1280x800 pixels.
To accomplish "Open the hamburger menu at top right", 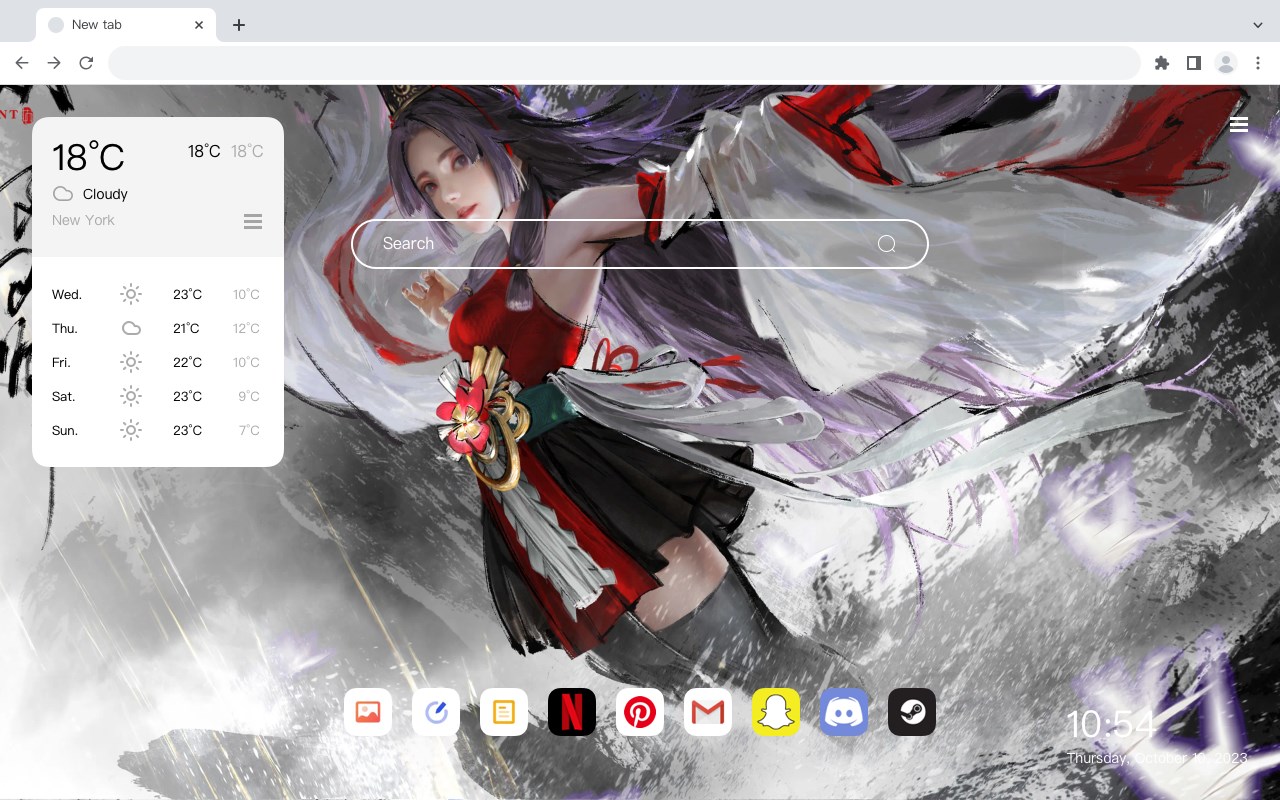I will 1239,124.
